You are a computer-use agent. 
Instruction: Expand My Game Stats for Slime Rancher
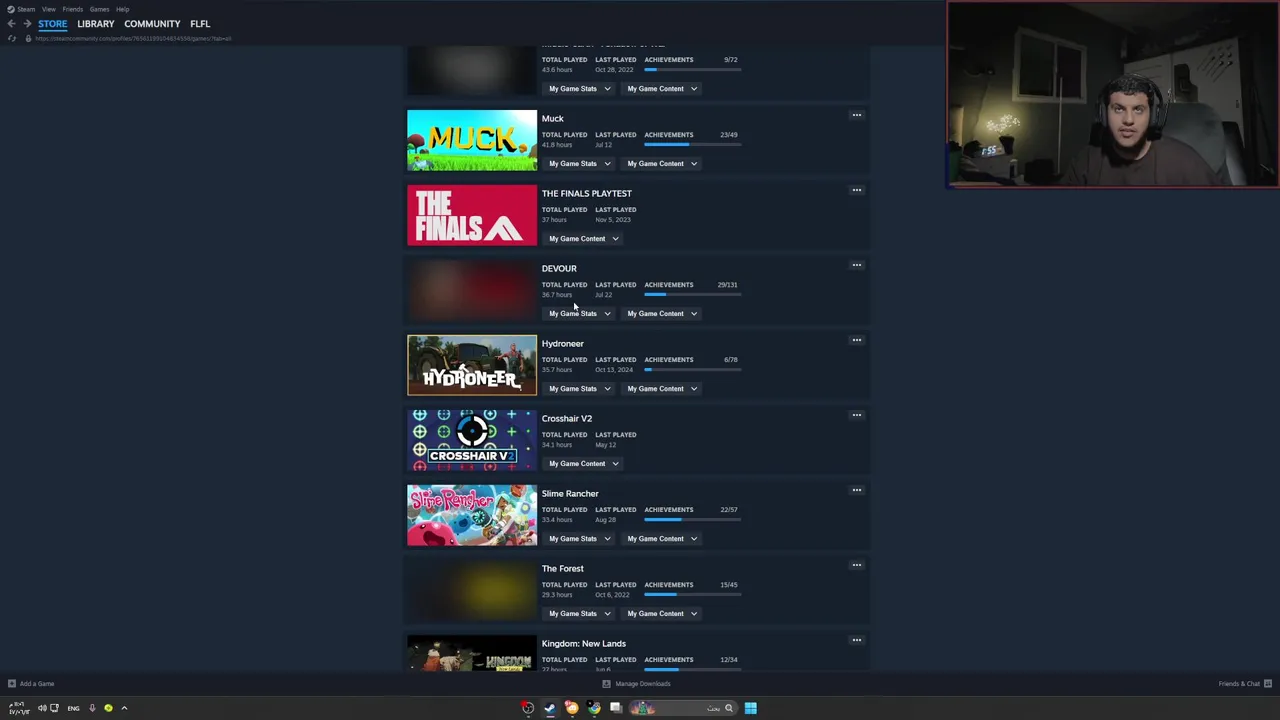tap(579, 539)
